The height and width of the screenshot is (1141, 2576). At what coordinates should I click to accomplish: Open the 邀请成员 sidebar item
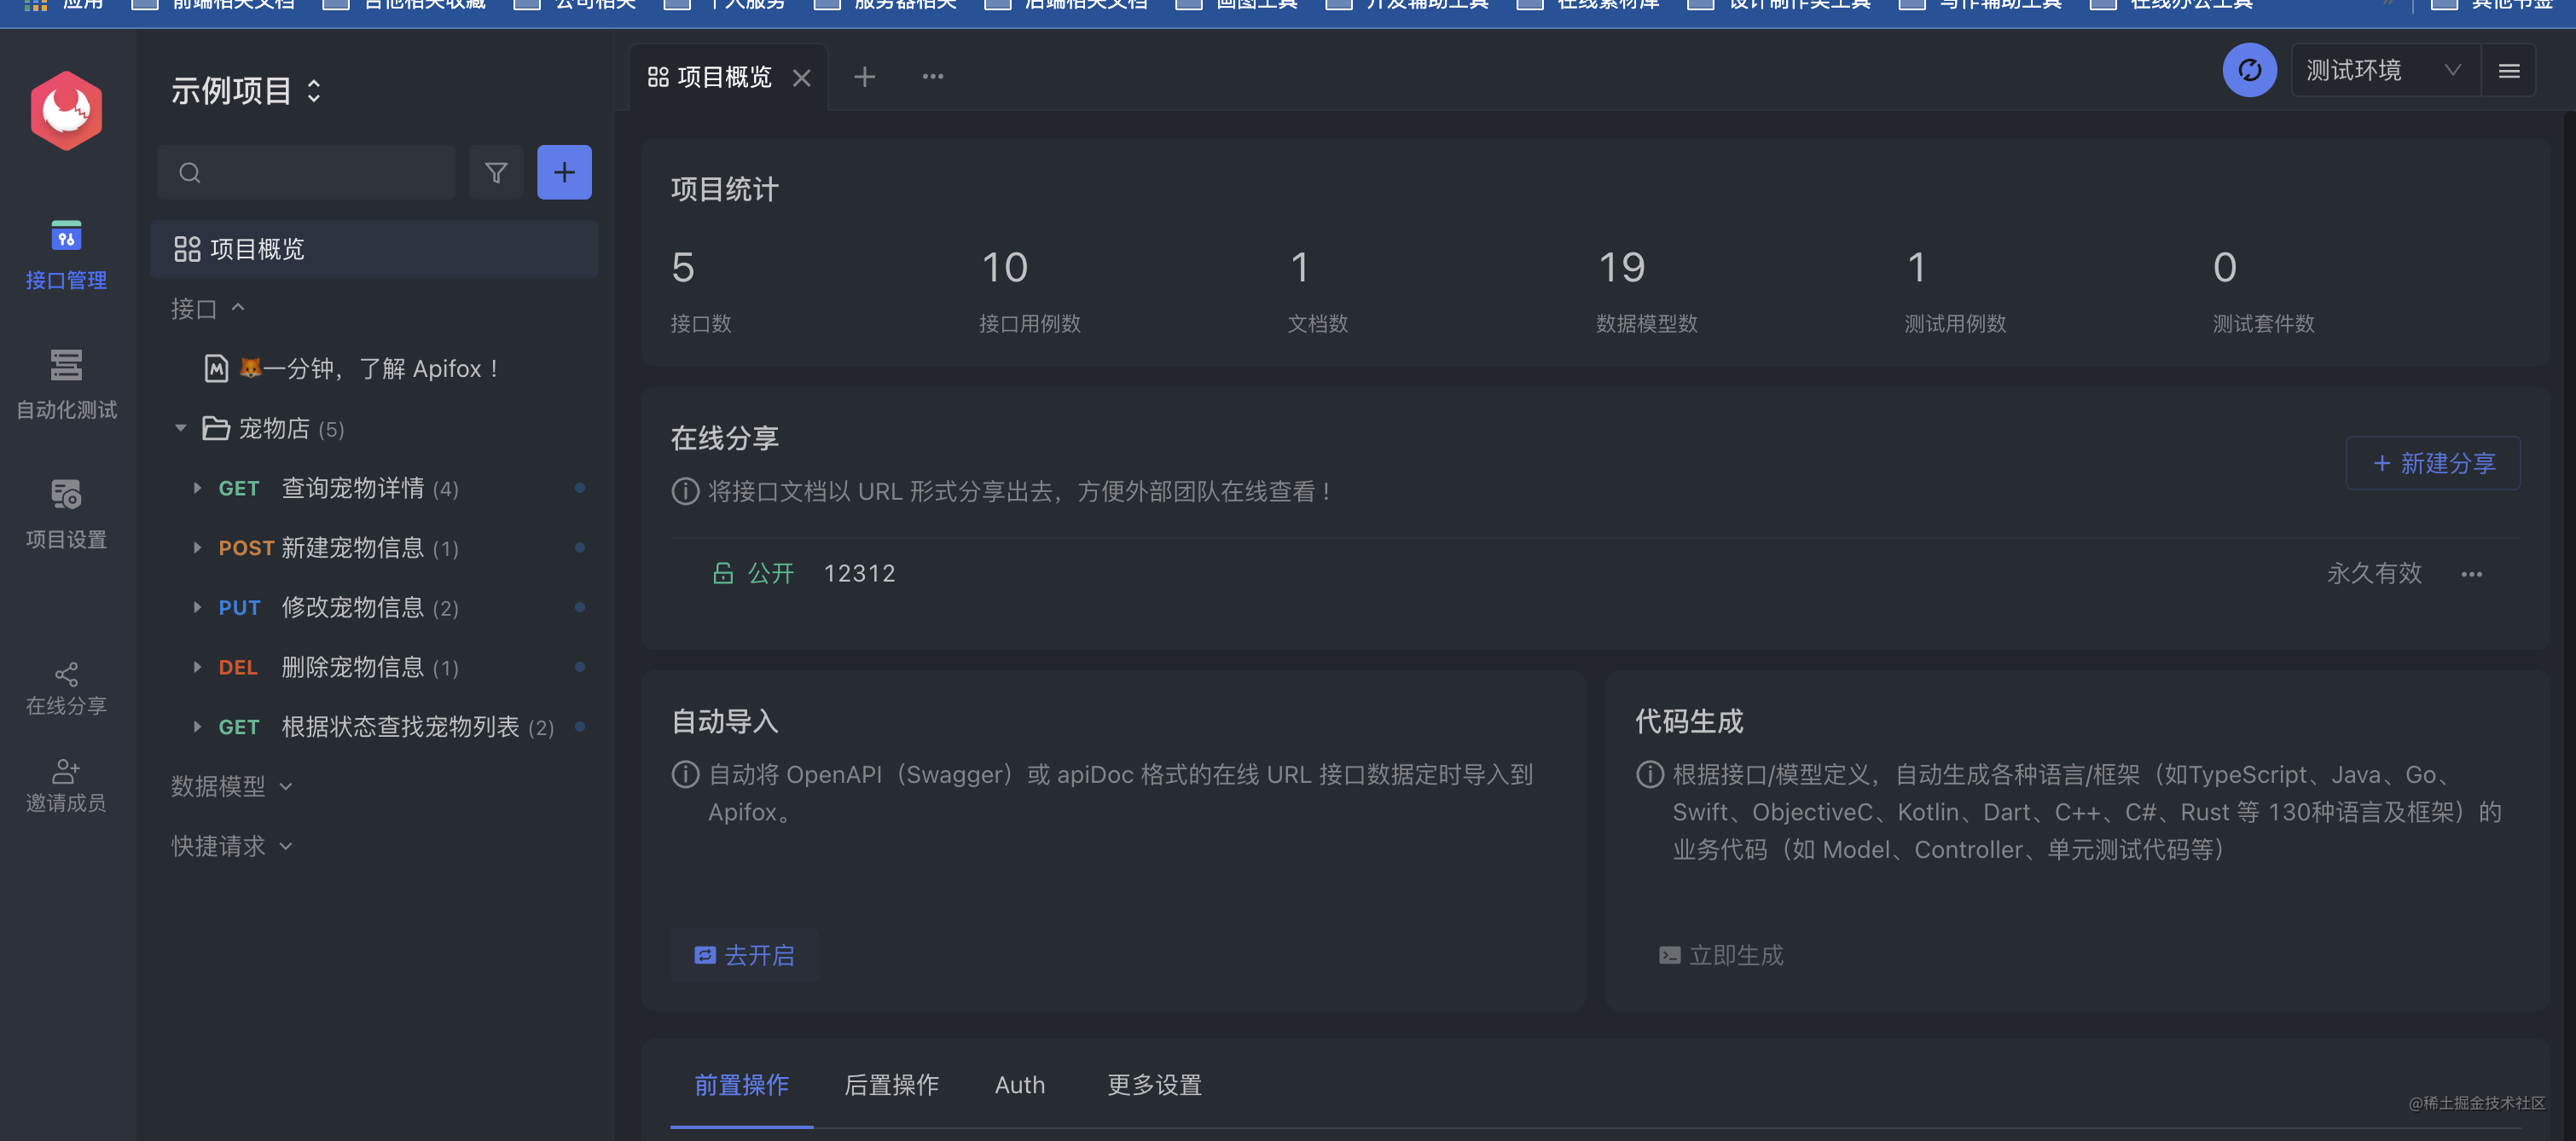(x=66, y=786)
